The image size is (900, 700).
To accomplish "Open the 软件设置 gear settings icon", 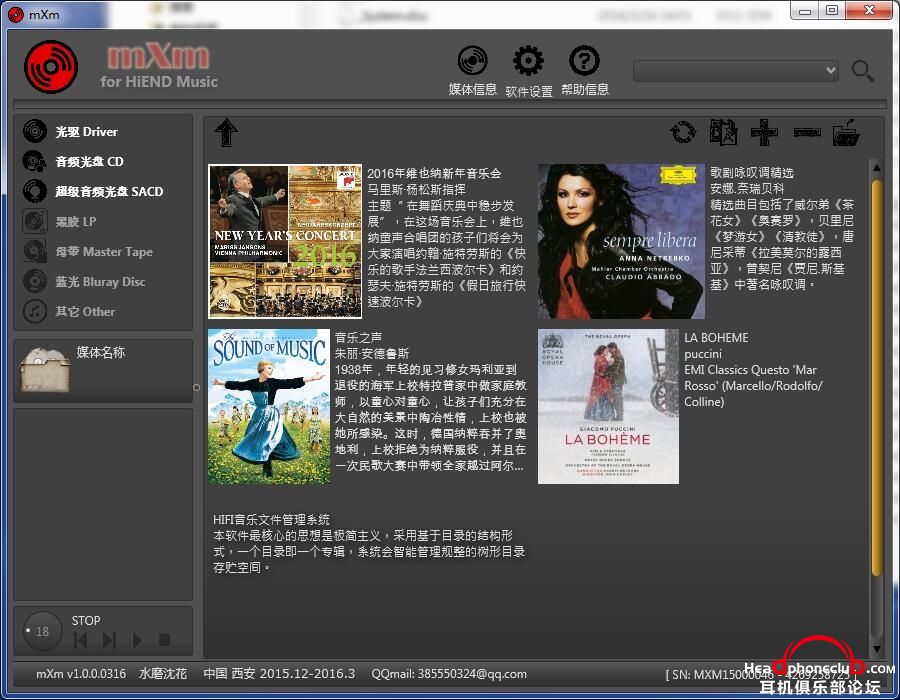I will (528, 60).
